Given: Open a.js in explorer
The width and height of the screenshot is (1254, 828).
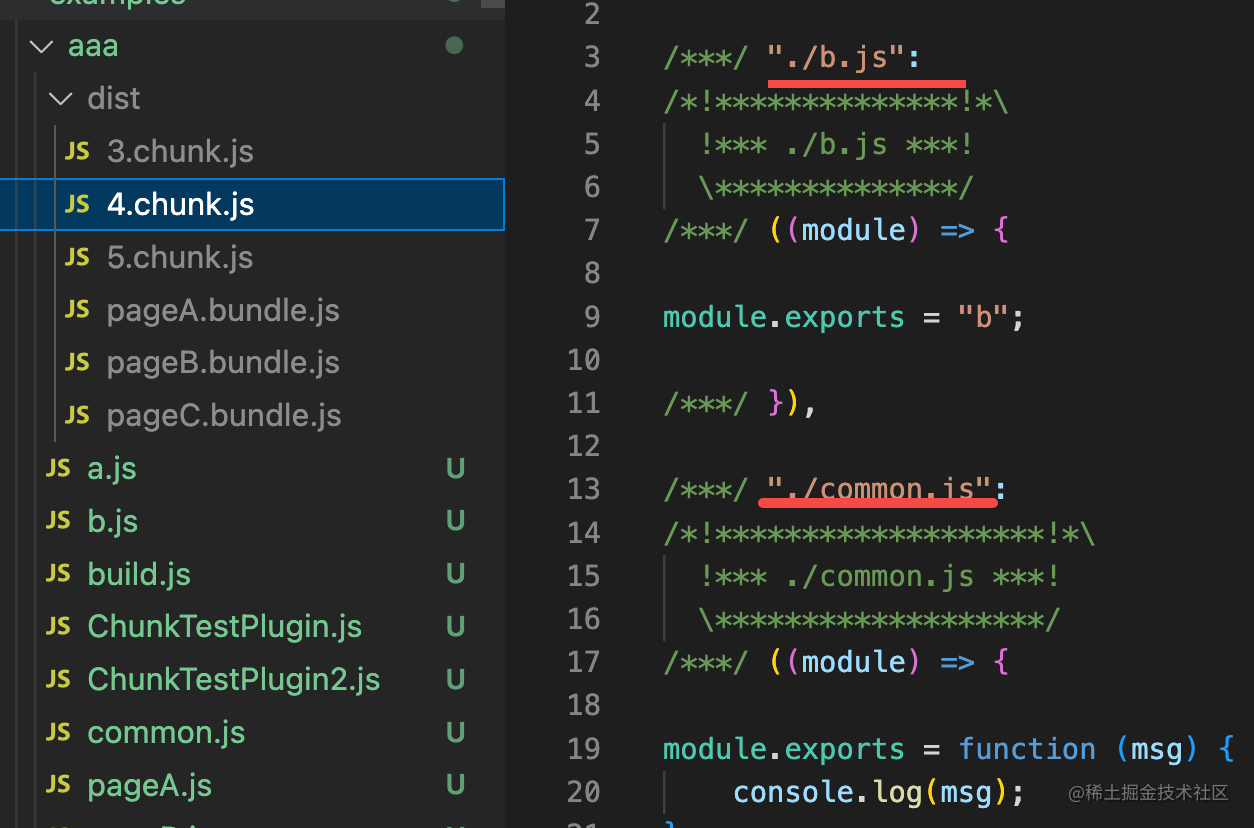Looking at the screenshot, I should [x=112, y=468].
